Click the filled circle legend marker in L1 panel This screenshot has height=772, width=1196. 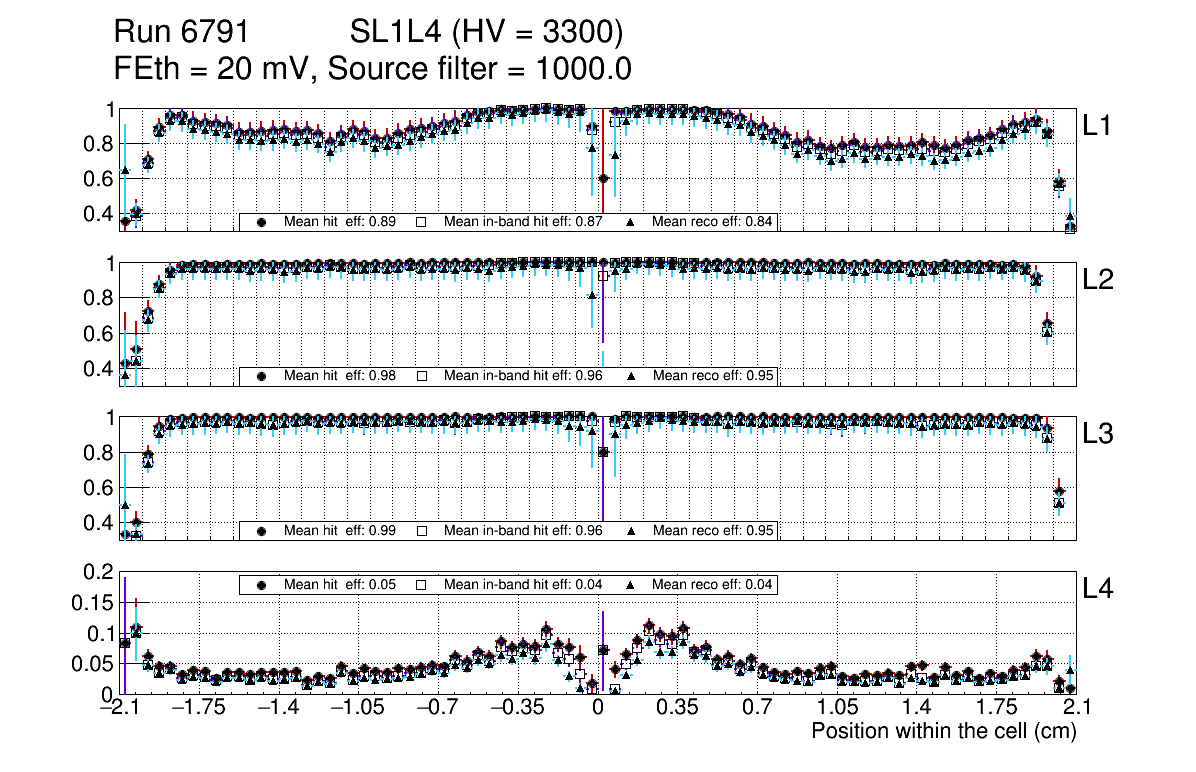pyautogui.click(x=262, y=222)
